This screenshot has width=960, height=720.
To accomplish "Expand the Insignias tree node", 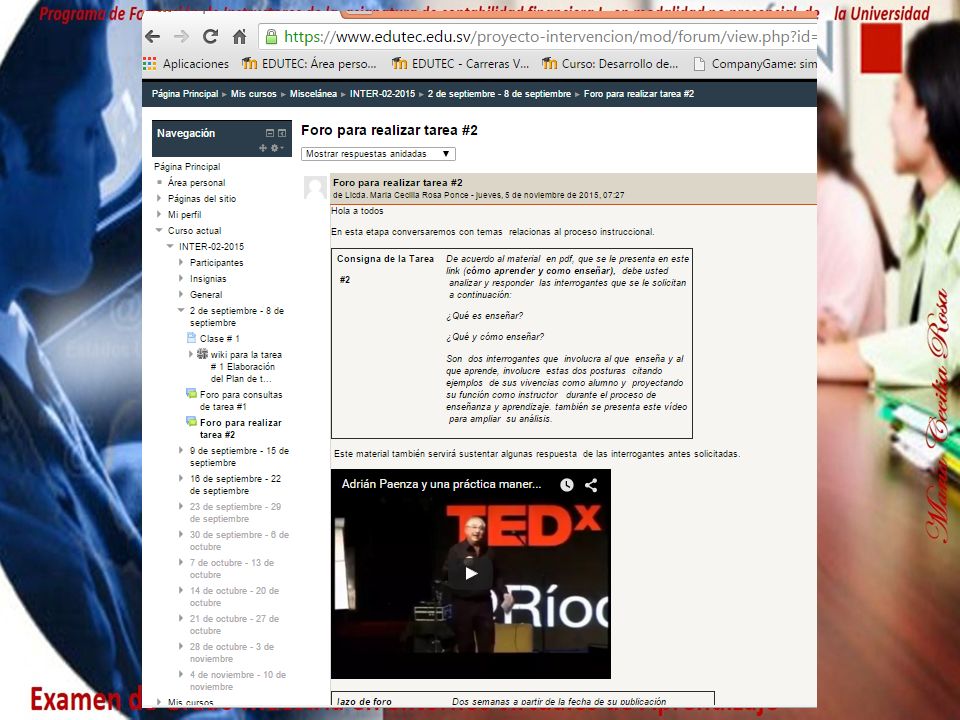I will 181,278.
